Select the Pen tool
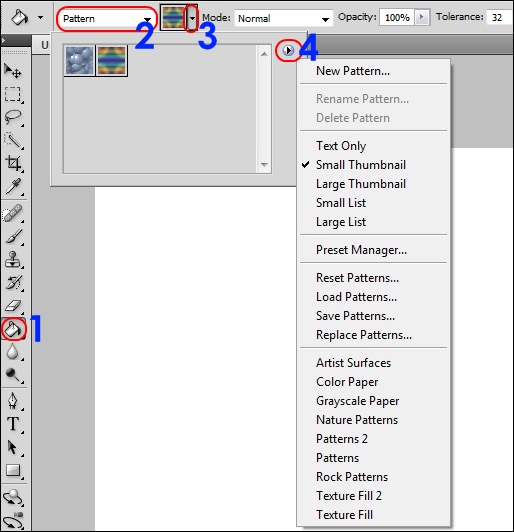 13,401
